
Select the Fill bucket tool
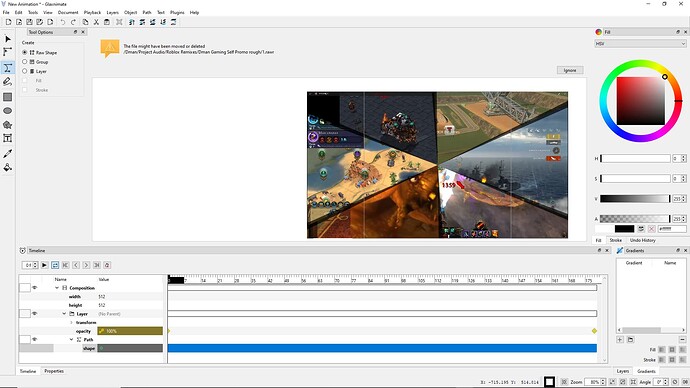coord(7,168)
